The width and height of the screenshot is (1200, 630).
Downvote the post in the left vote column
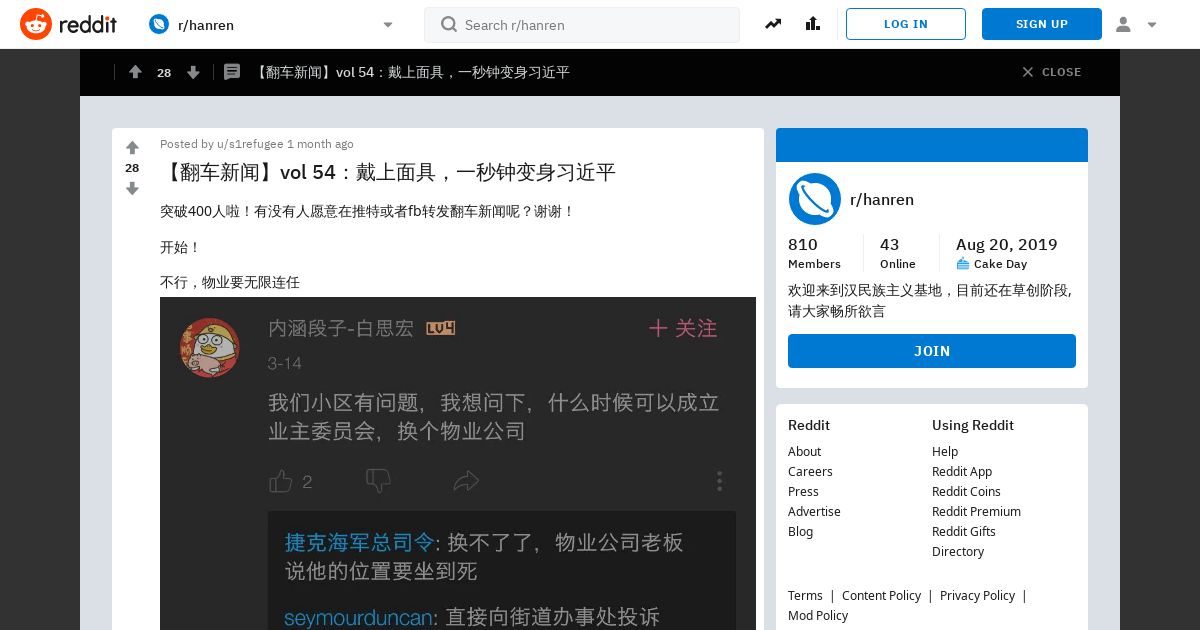[132, 188]
